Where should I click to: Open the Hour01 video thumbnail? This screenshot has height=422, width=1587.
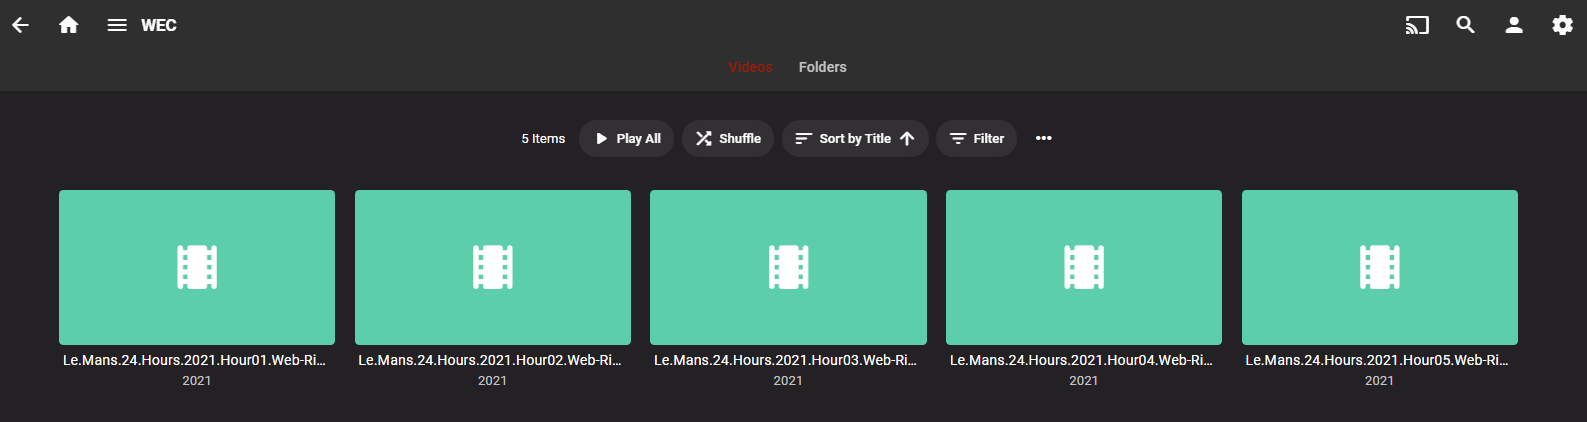[197, 267]
